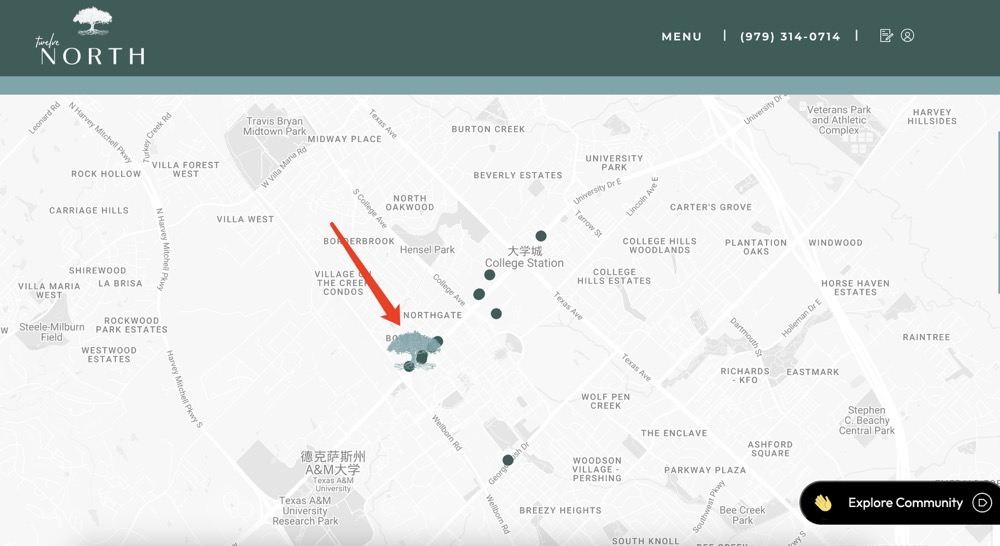Call the (979) 314-0714 phone link
Viewport: 1000px width, 546px height.
pyautogui.click(x=790, y=37)
